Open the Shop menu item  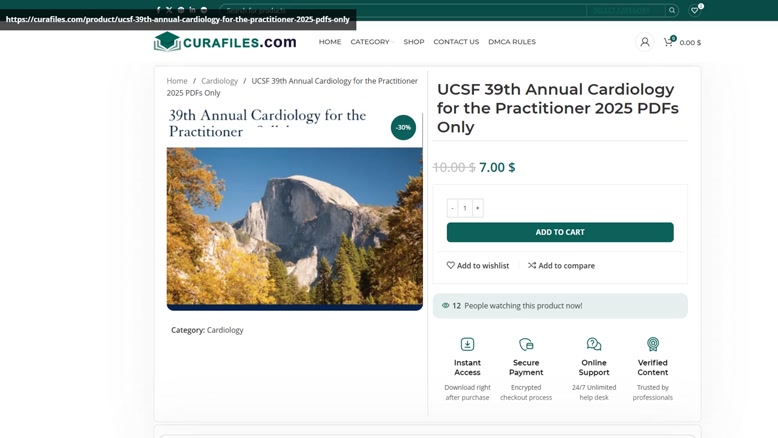414,42
